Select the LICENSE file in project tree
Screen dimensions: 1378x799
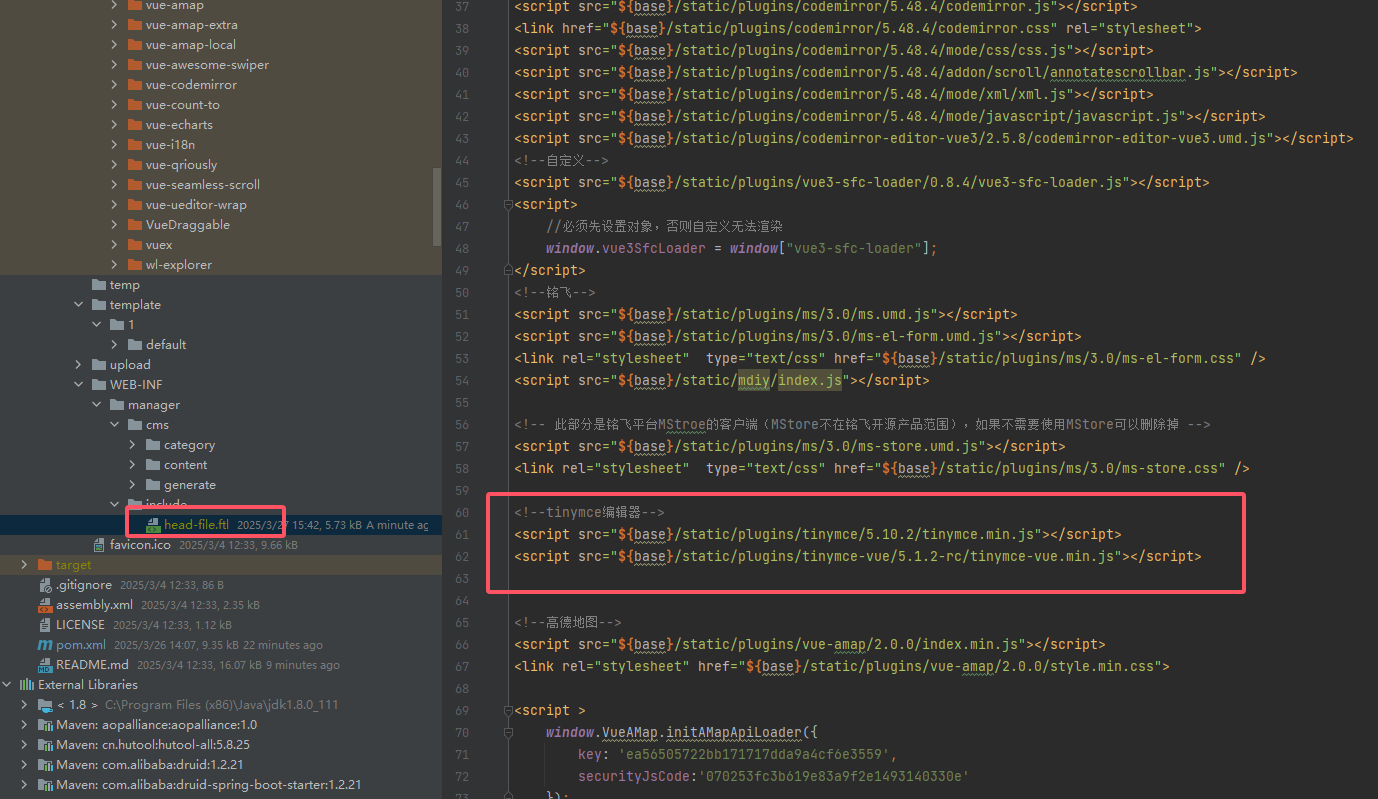coord(80,625)
